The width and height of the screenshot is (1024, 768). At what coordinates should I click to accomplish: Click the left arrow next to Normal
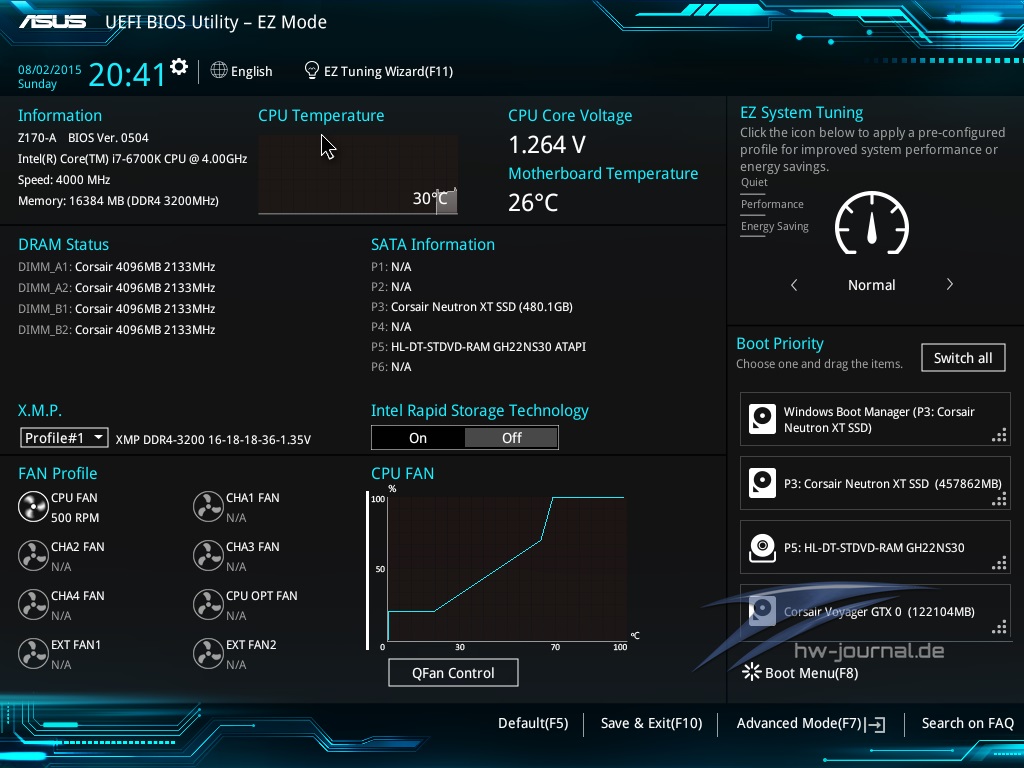(x=794, y=285)
